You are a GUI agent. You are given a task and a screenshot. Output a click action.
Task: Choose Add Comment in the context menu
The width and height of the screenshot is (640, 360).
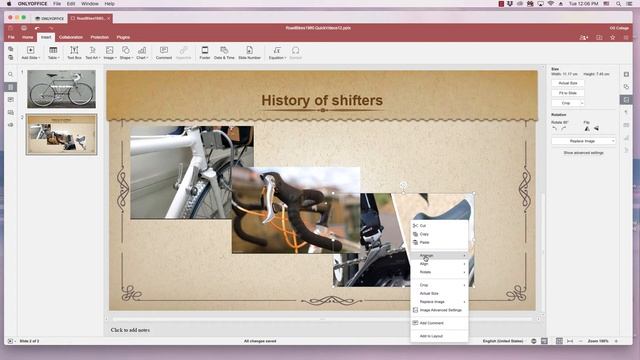[x=439, y=323]
